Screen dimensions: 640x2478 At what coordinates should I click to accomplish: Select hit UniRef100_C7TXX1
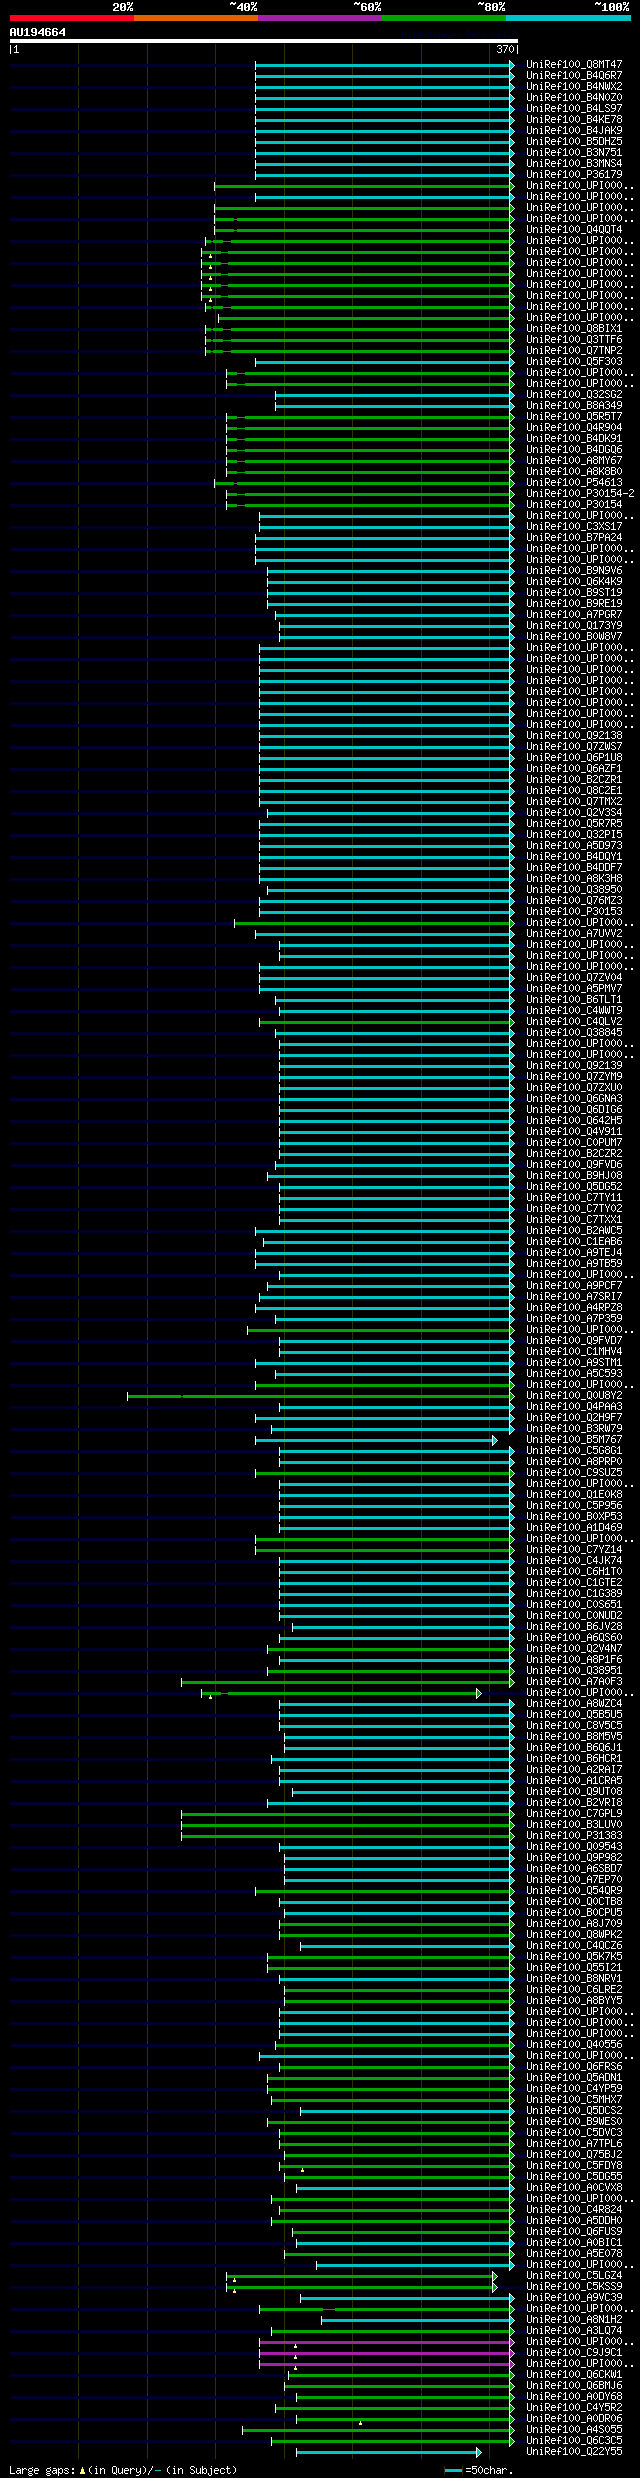(574, 1220)
